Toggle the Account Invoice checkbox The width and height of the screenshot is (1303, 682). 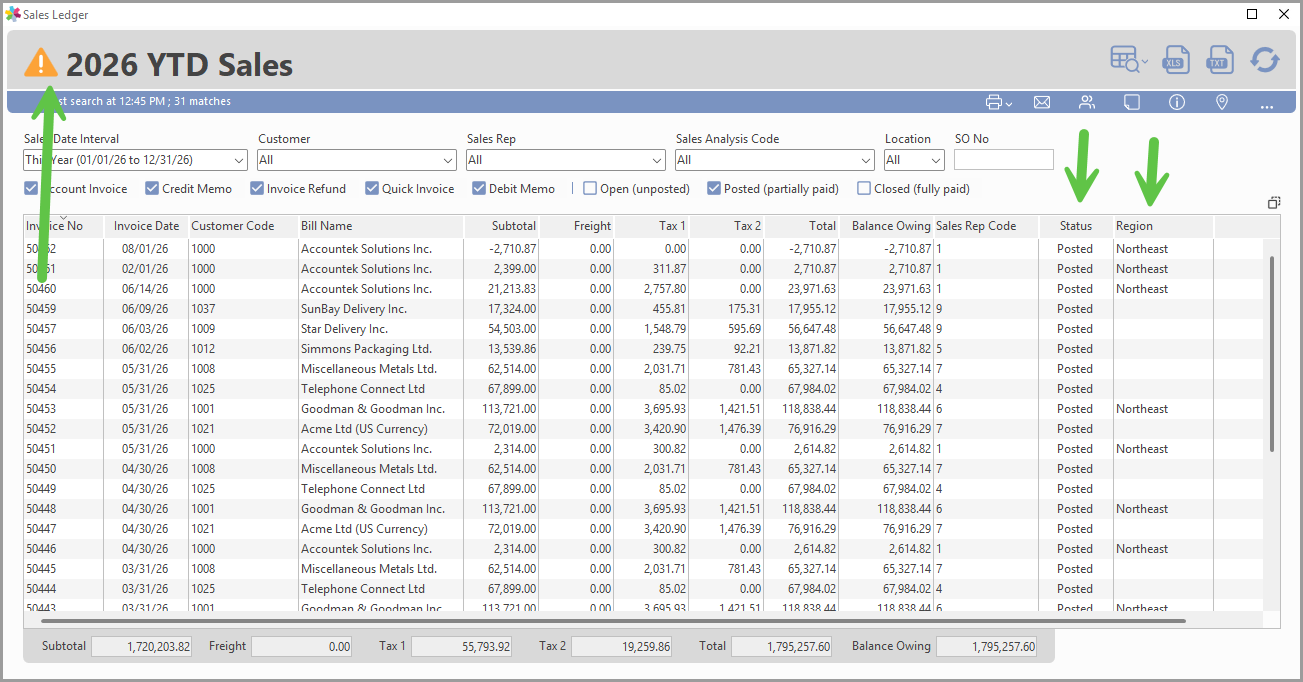coord(31,188)
